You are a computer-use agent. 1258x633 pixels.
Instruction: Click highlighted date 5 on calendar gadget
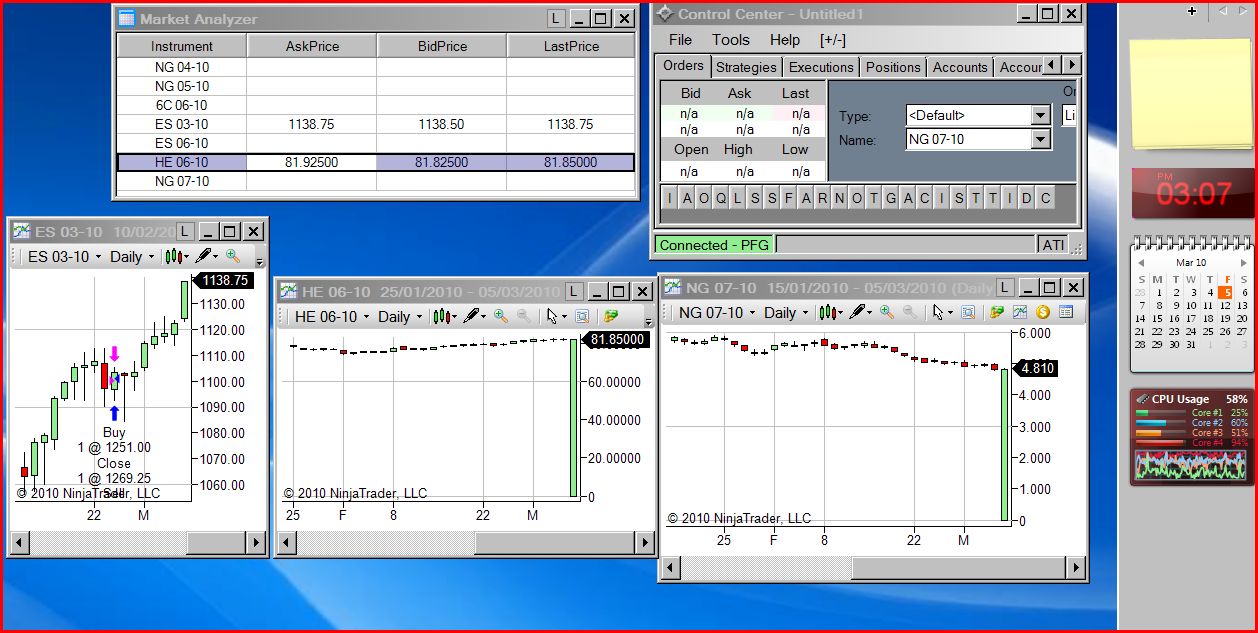coord(1227,292)
